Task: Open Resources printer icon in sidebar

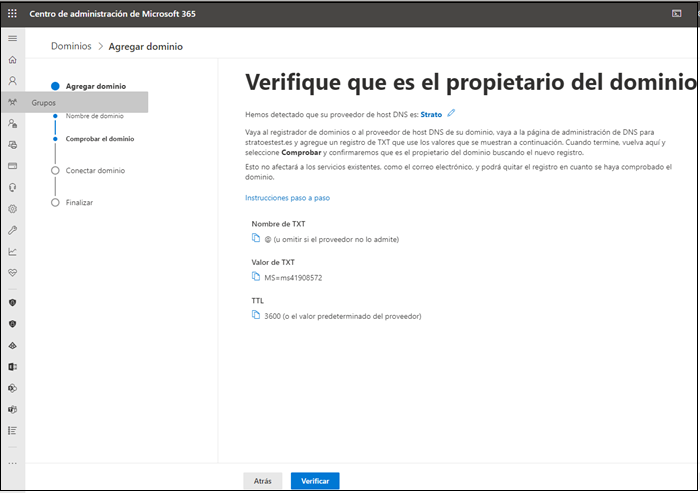Action: (x=12, y=145)
